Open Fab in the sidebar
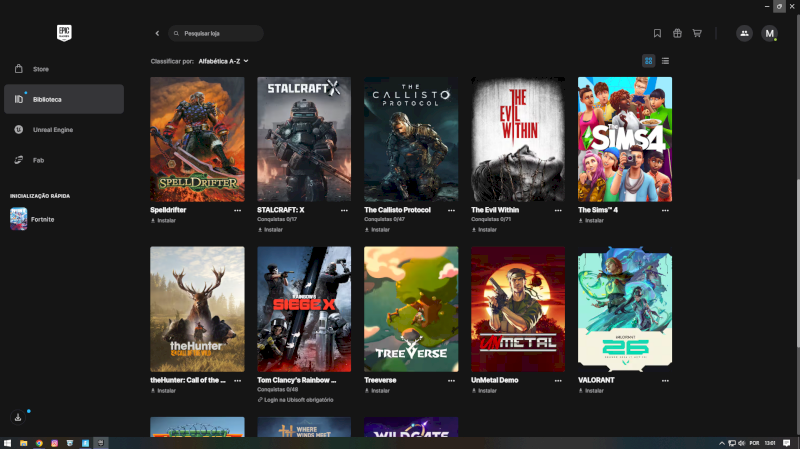 [64, 160]
